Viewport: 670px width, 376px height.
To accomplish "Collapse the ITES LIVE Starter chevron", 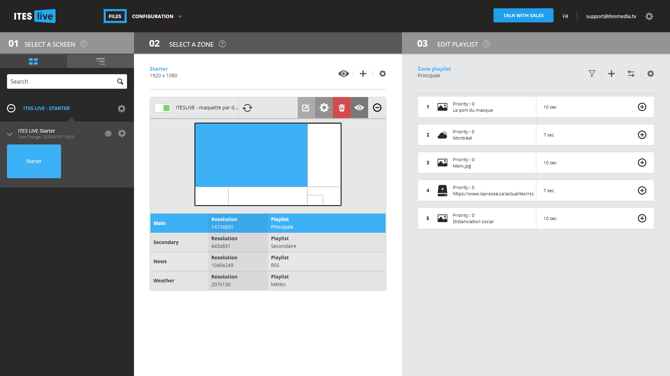I will click(x=10, y=134).
